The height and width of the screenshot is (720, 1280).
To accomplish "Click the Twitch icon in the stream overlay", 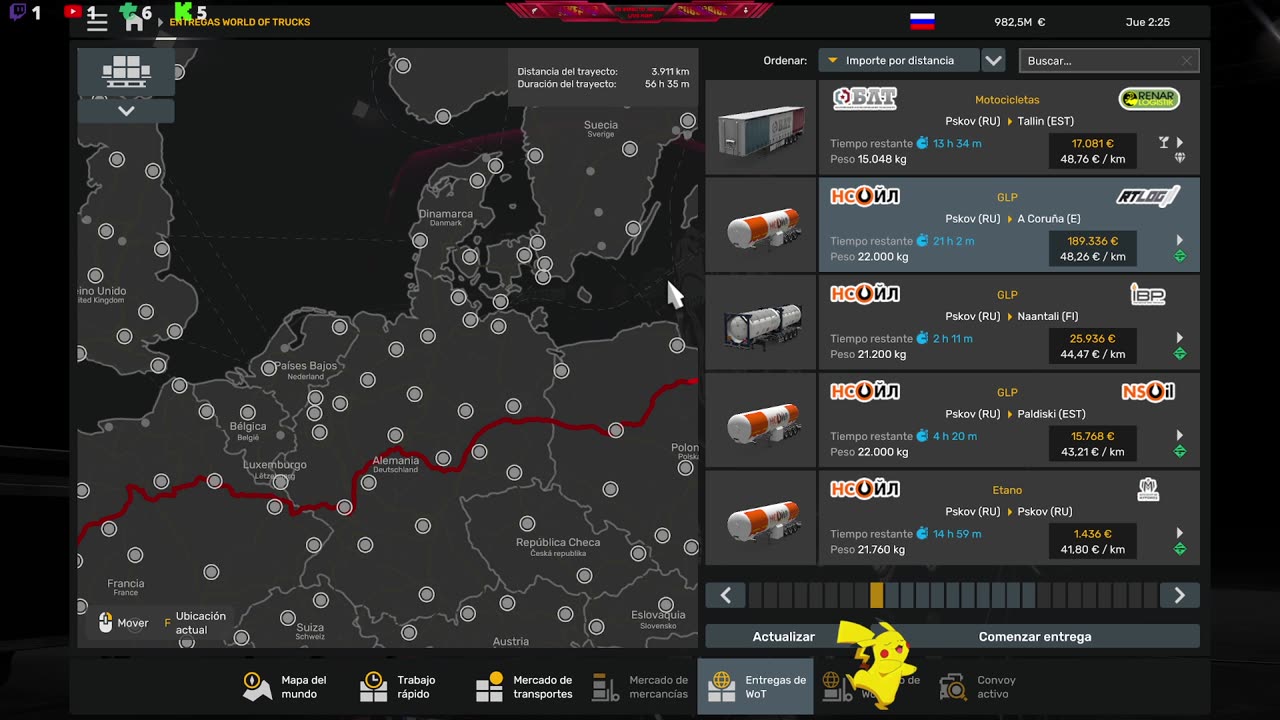I will (17, 12).
